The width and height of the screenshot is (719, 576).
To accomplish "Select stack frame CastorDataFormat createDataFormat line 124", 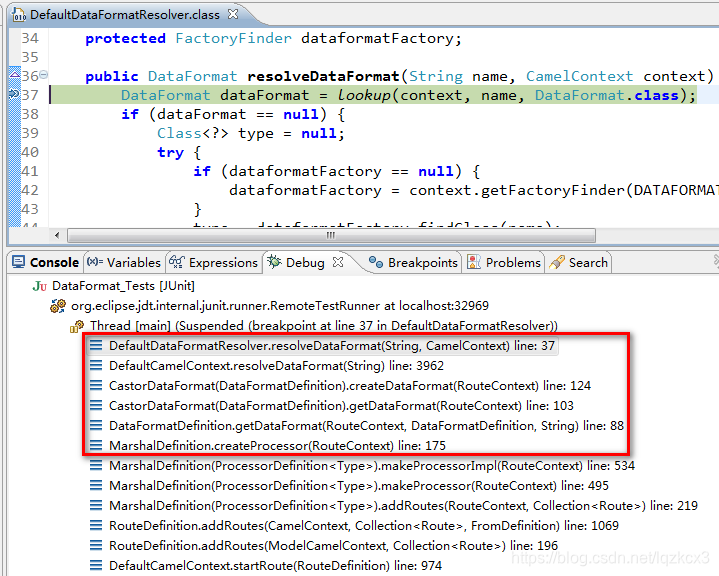I will [350, 386].
